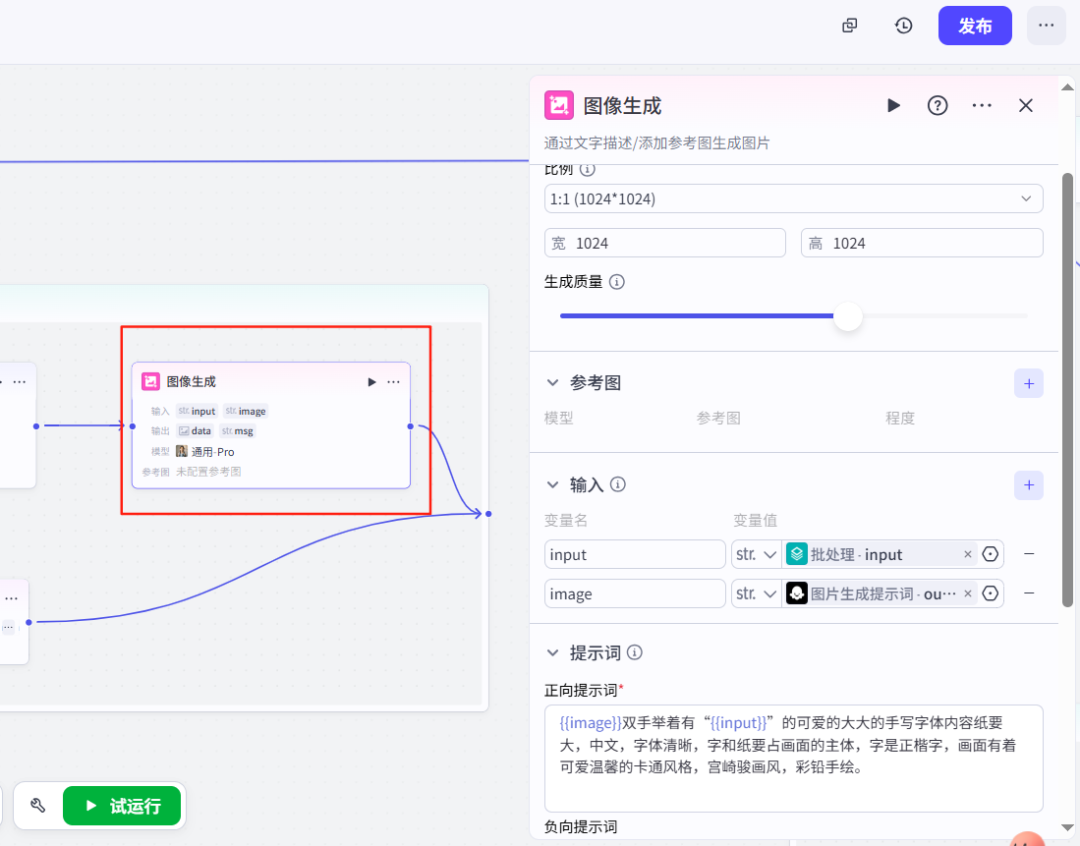The image size is (1080, 846).
Task: Collapse the 提示词 section
Action: pyautogui.click(x=552, y=652)
